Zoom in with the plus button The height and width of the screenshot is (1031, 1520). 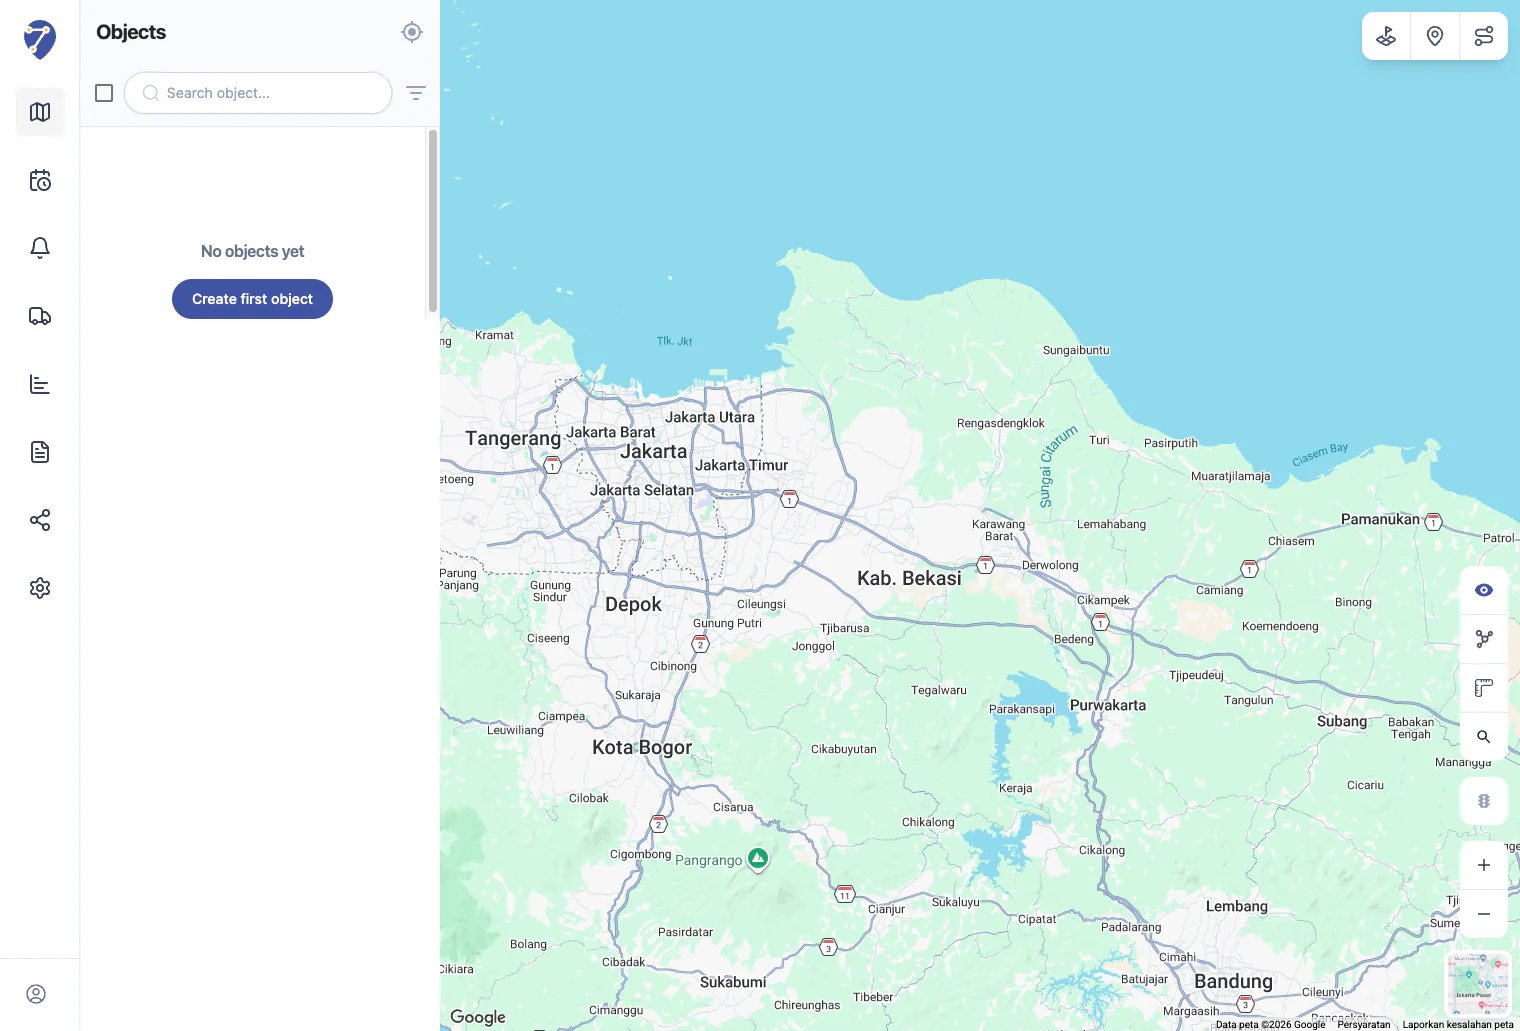(x=1484, y=865)
